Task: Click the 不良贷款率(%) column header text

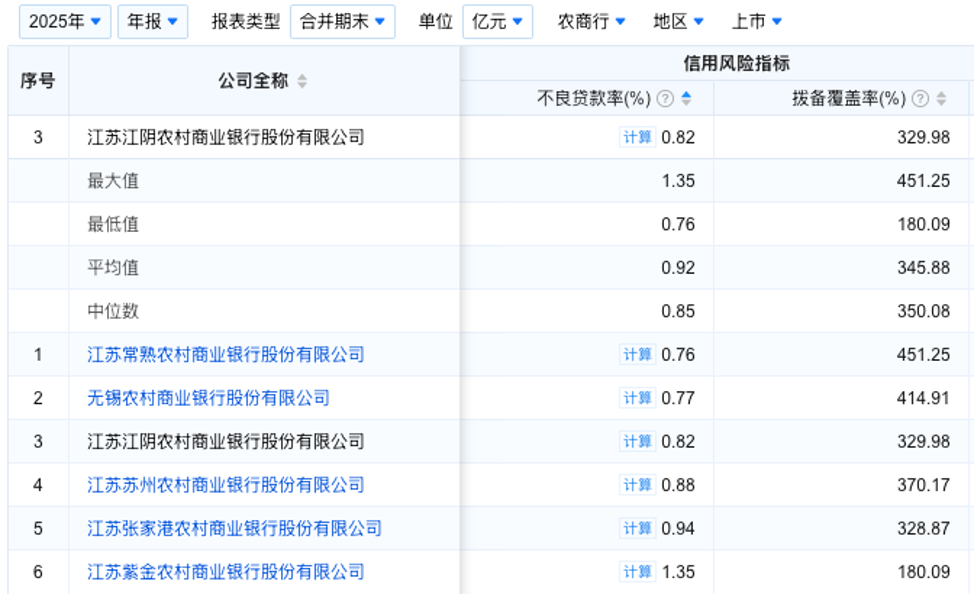Action: pos(594,98)
